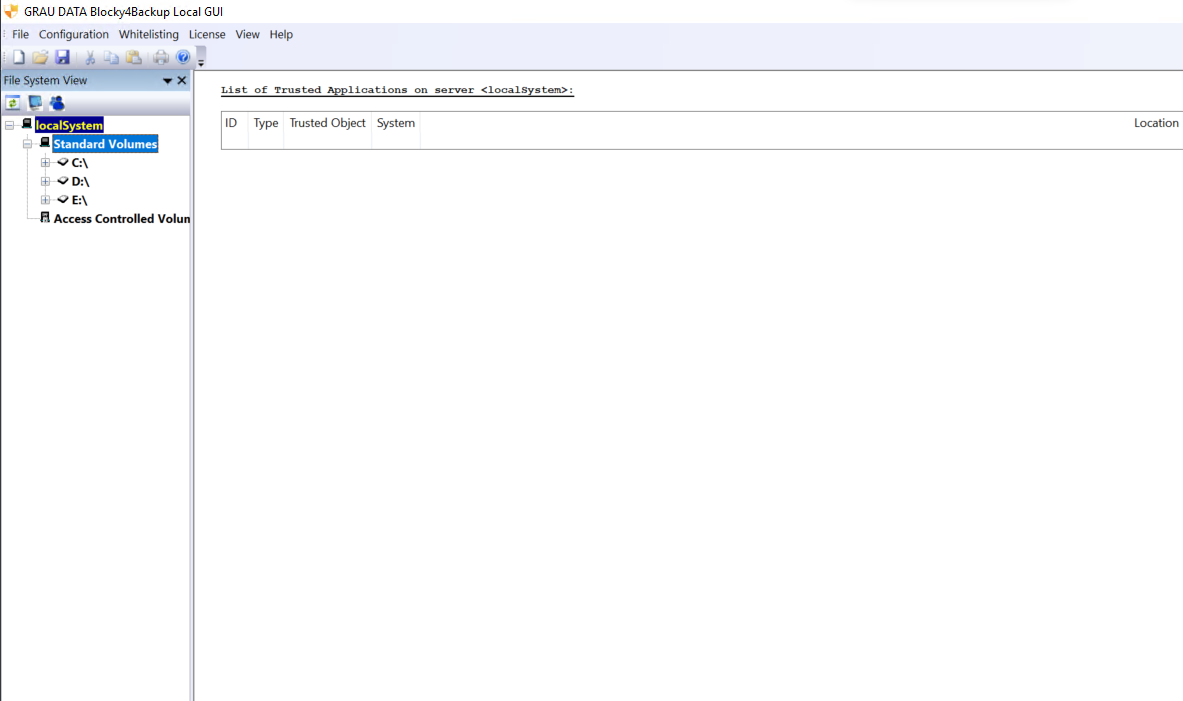
Task: Click the Copy icon in the toolbar
Action: pos(110,57)
